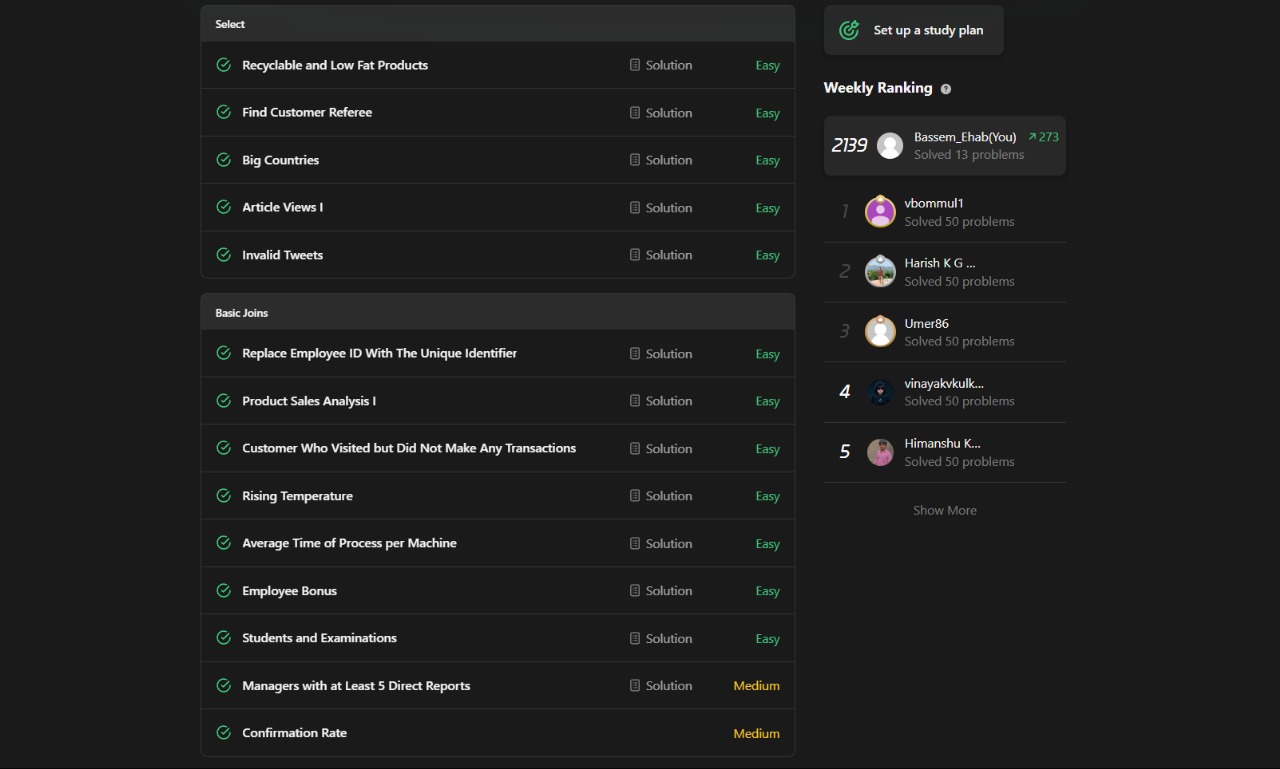Click solved checkmark beside Employee Bonus

224,591
